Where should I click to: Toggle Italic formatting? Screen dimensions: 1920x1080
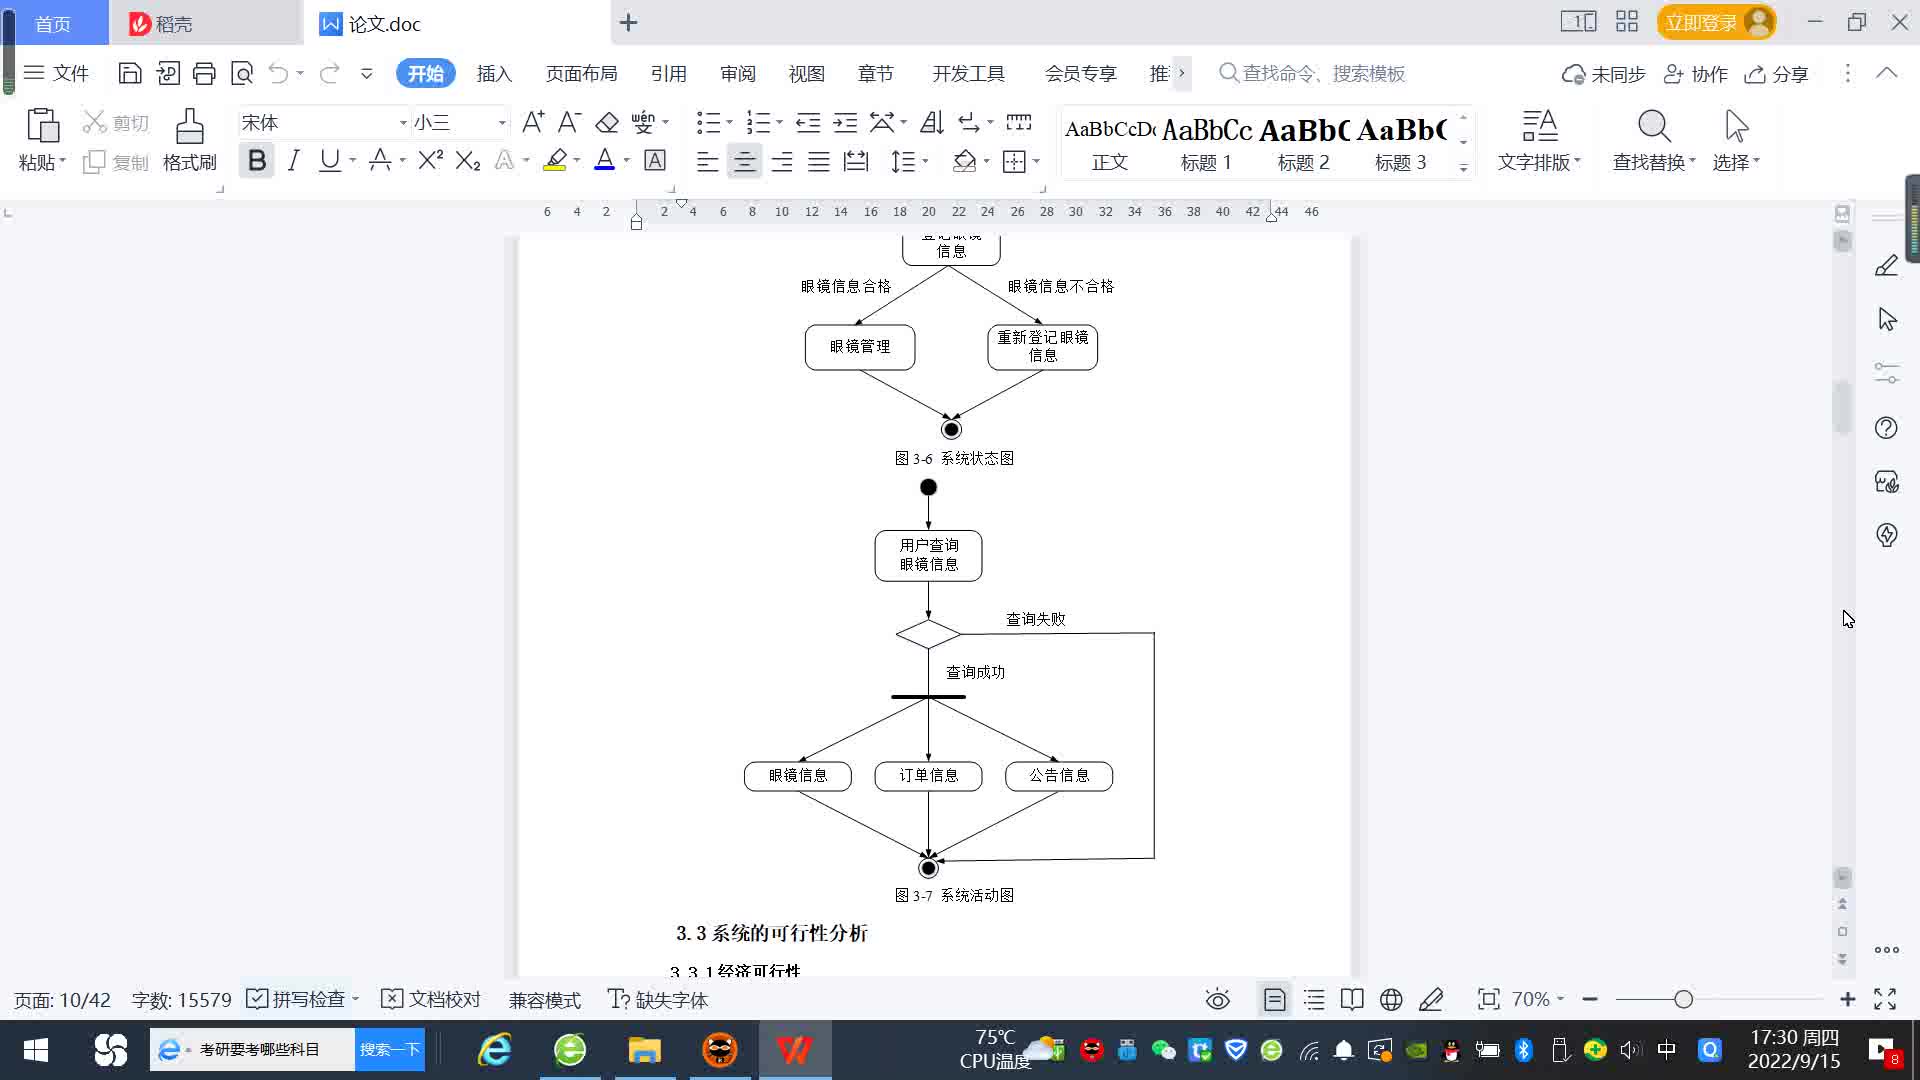tap(293, 160)
